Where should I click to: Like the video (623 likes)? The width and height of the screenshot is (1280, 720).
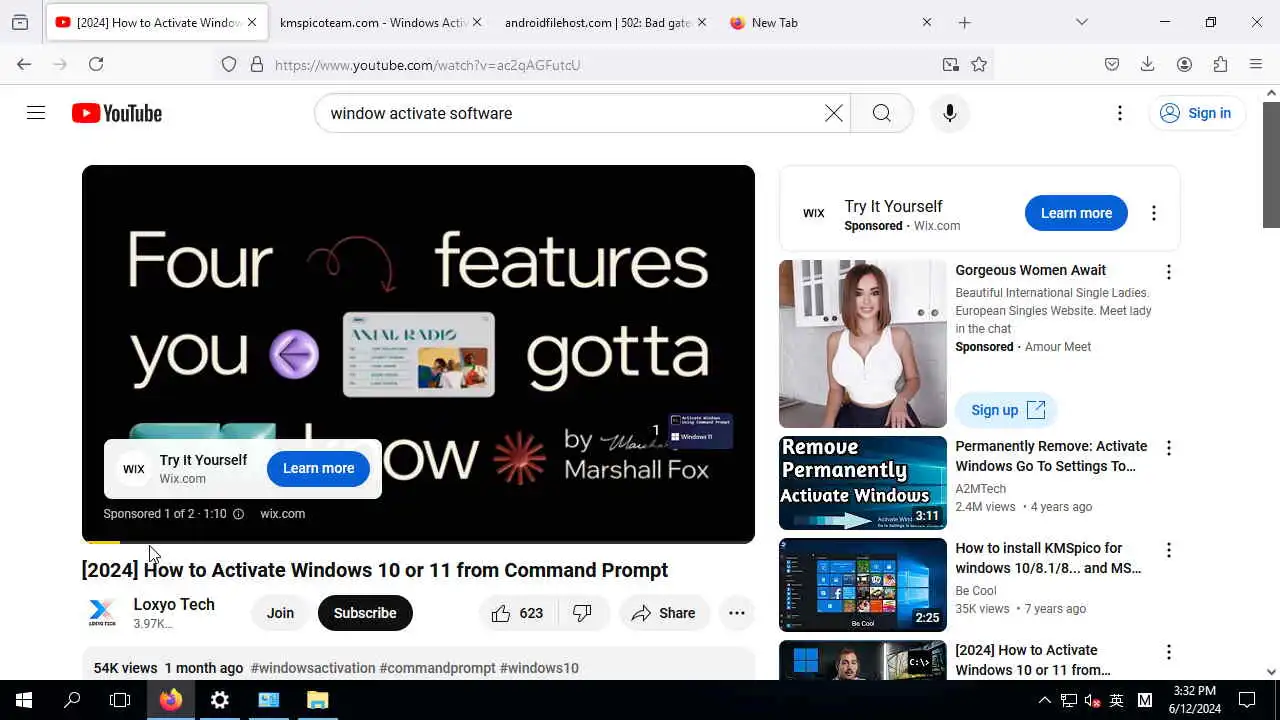point(516,613)
